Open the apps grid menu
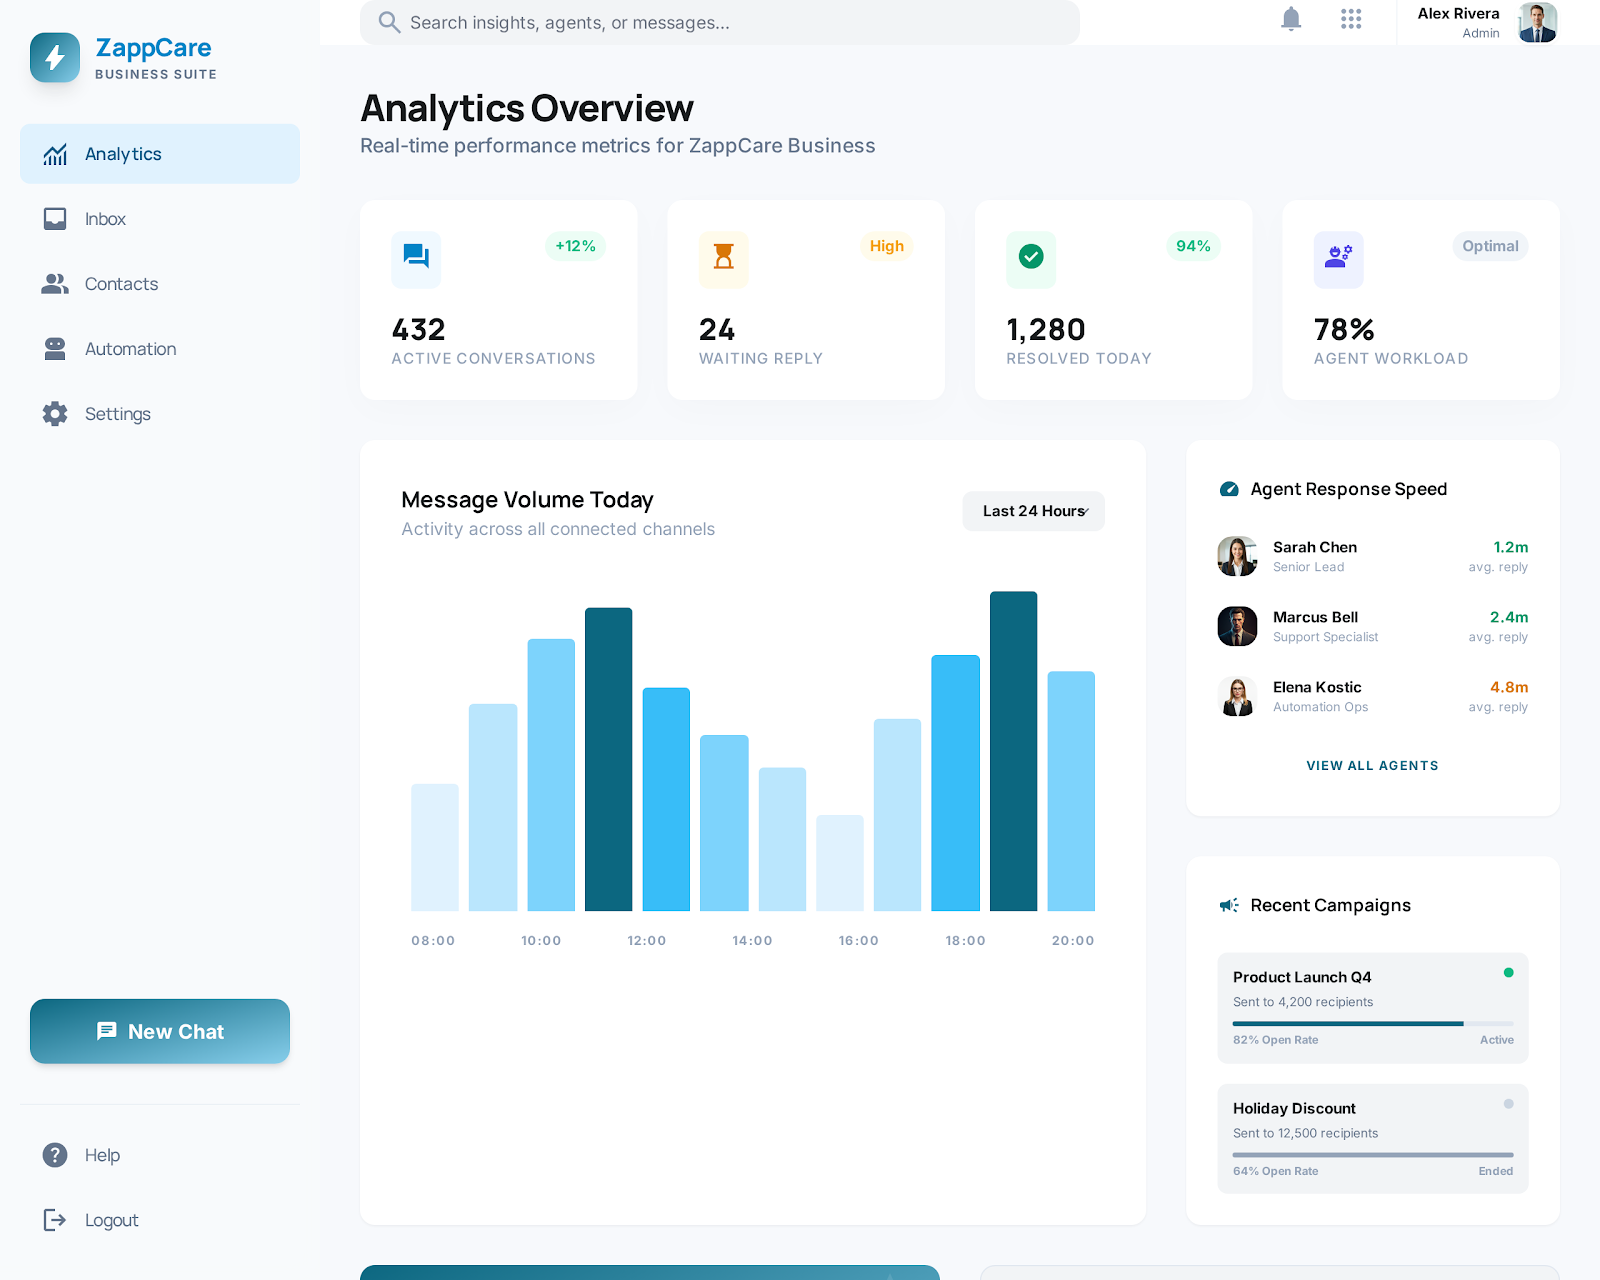Viewport: 1600px width, 1280px height. [x=1351, y=19]
